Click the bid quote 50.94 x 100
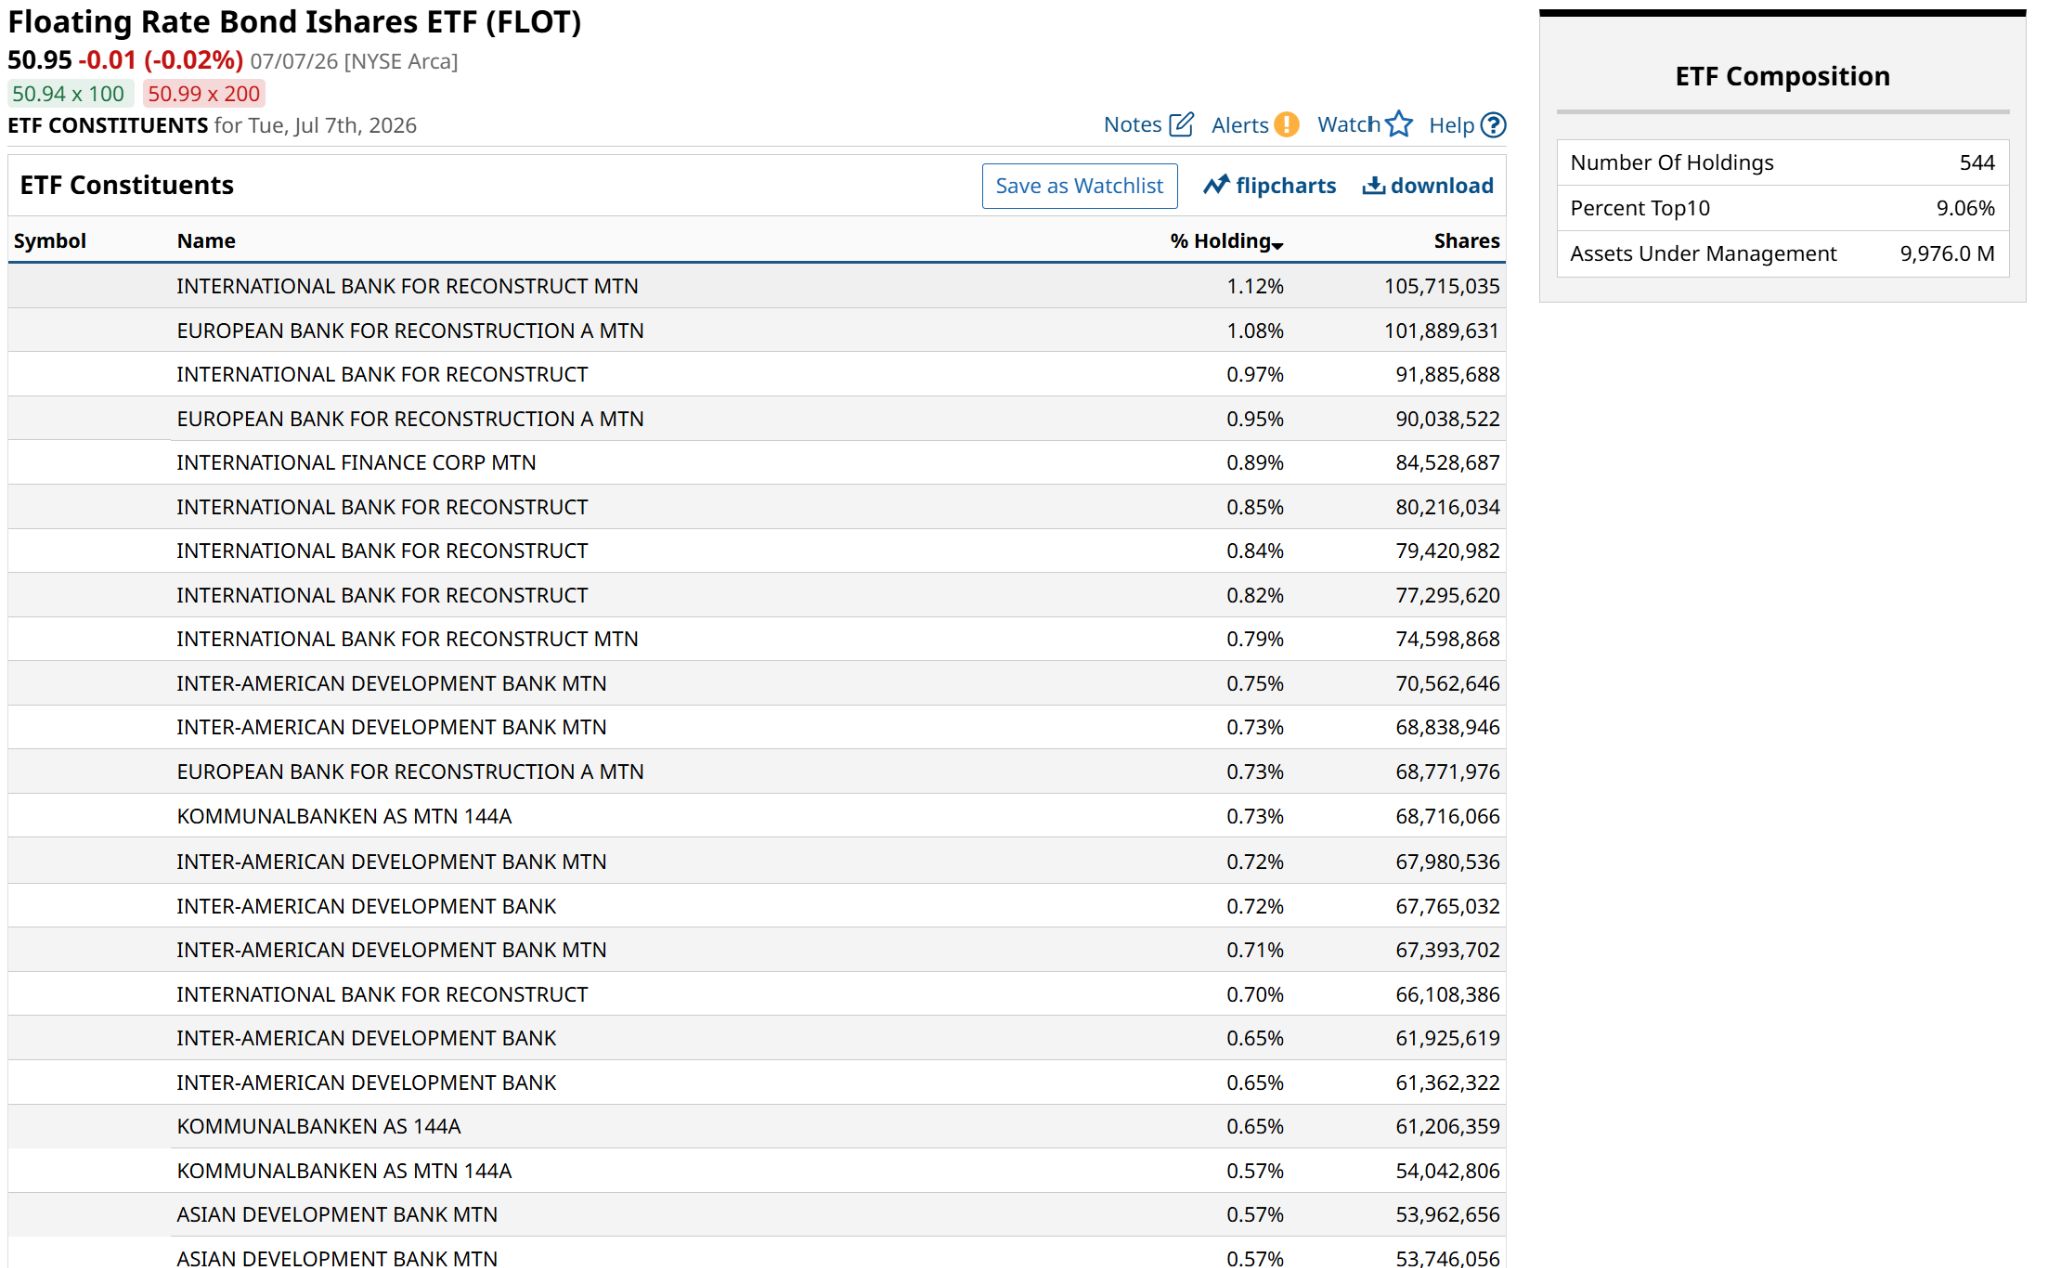2048x1268 pixels. 69,94
